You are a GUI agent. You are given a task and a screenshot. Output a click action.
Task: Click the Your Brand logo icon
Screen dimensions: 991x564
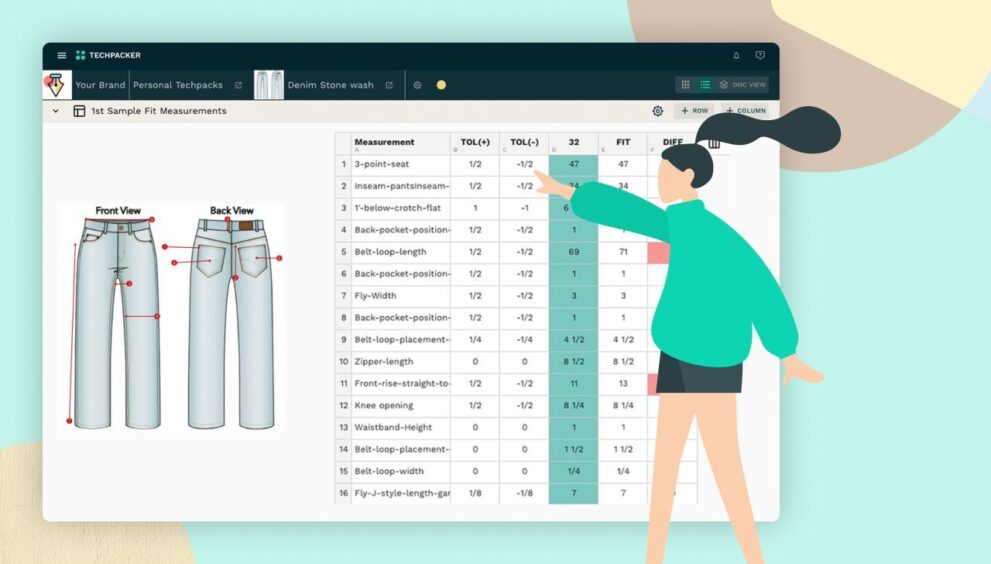tap(55, 85)
